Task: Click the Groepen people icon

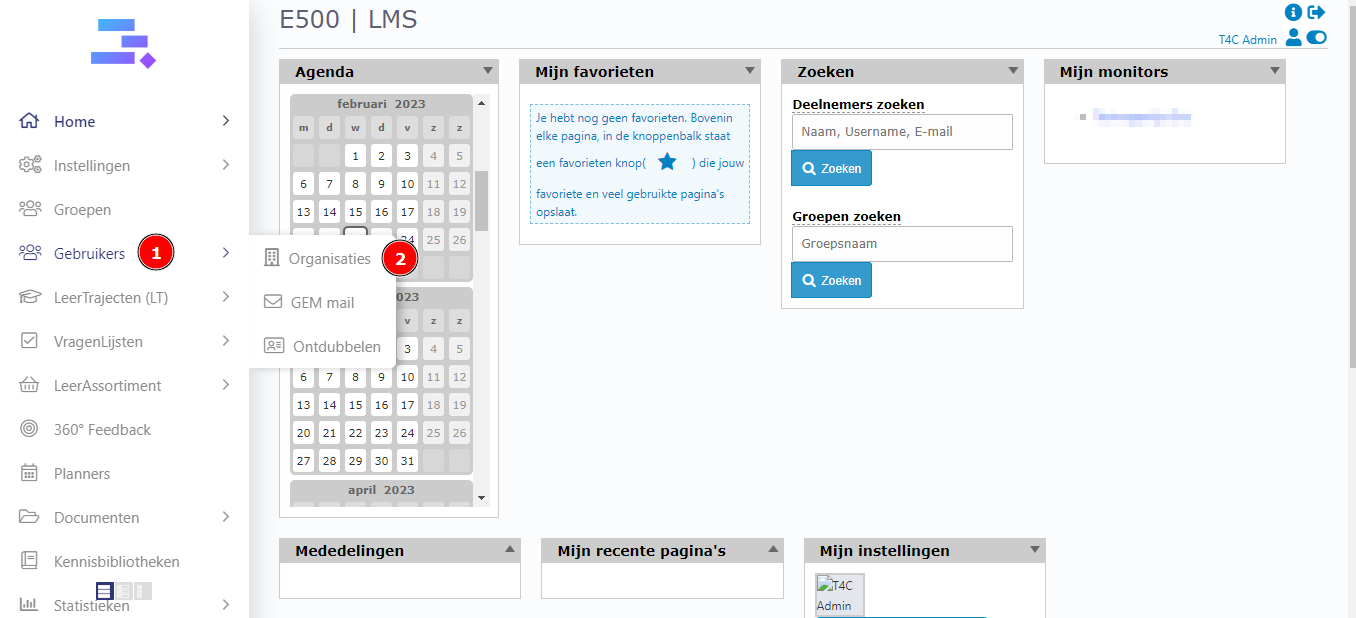Action: (30, 210)
